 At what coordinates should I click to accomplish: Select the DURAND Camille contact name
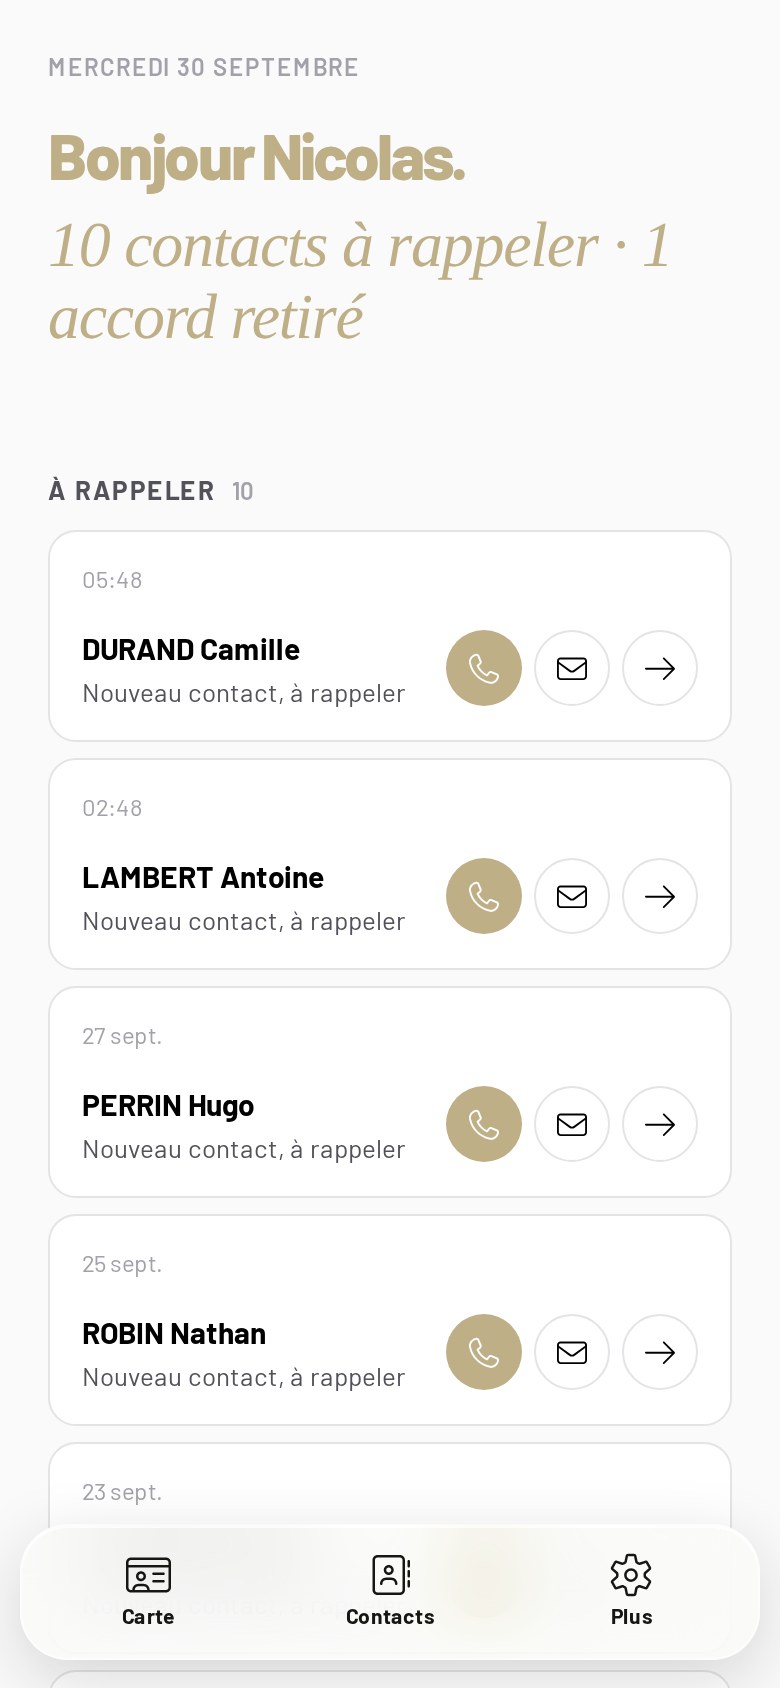191,650
